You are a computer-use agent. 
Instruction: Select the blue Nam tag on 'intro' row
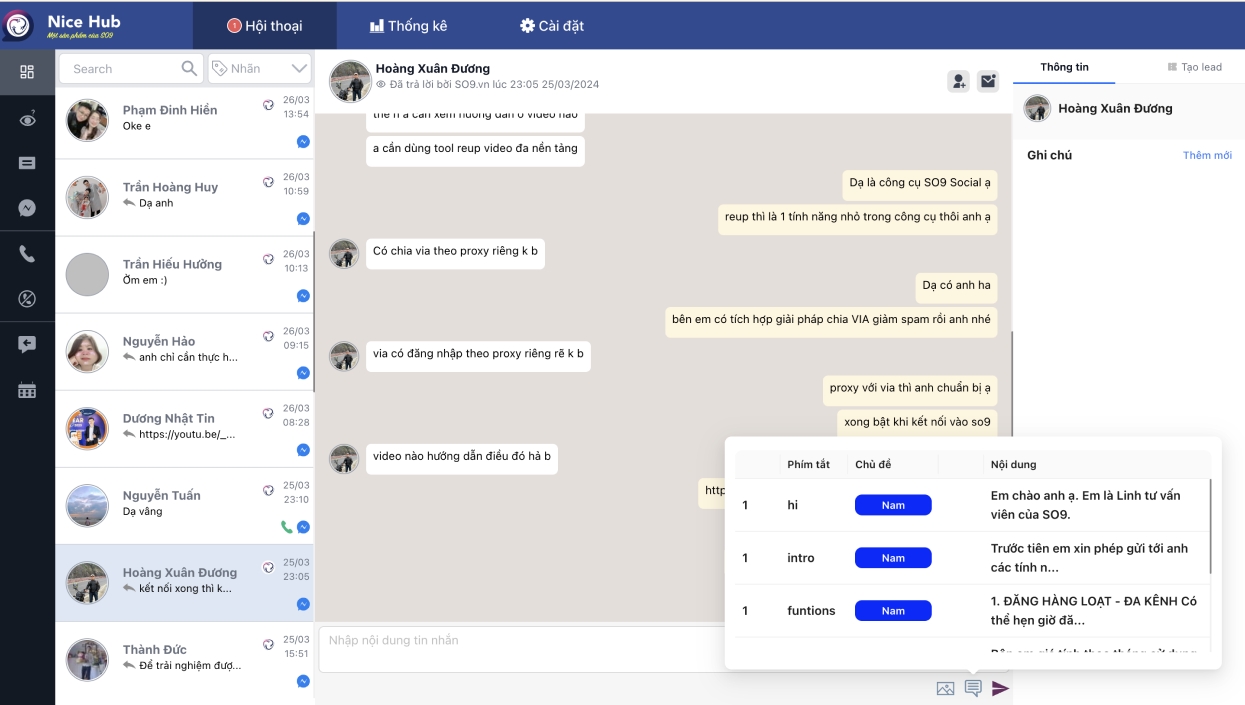(x=893, y=558)
